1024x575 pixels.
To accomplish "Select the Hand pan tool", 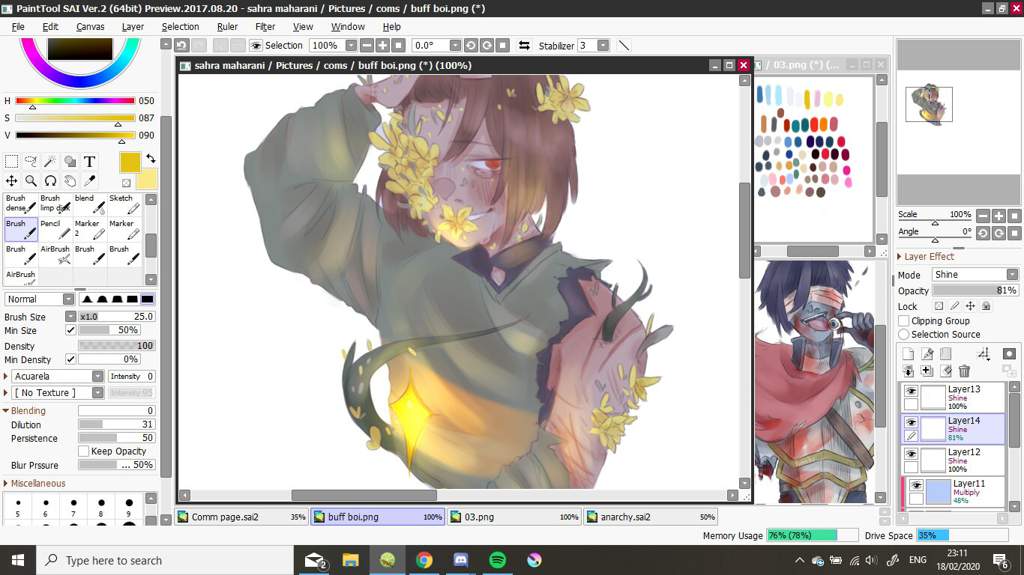I will coord(70,180).
